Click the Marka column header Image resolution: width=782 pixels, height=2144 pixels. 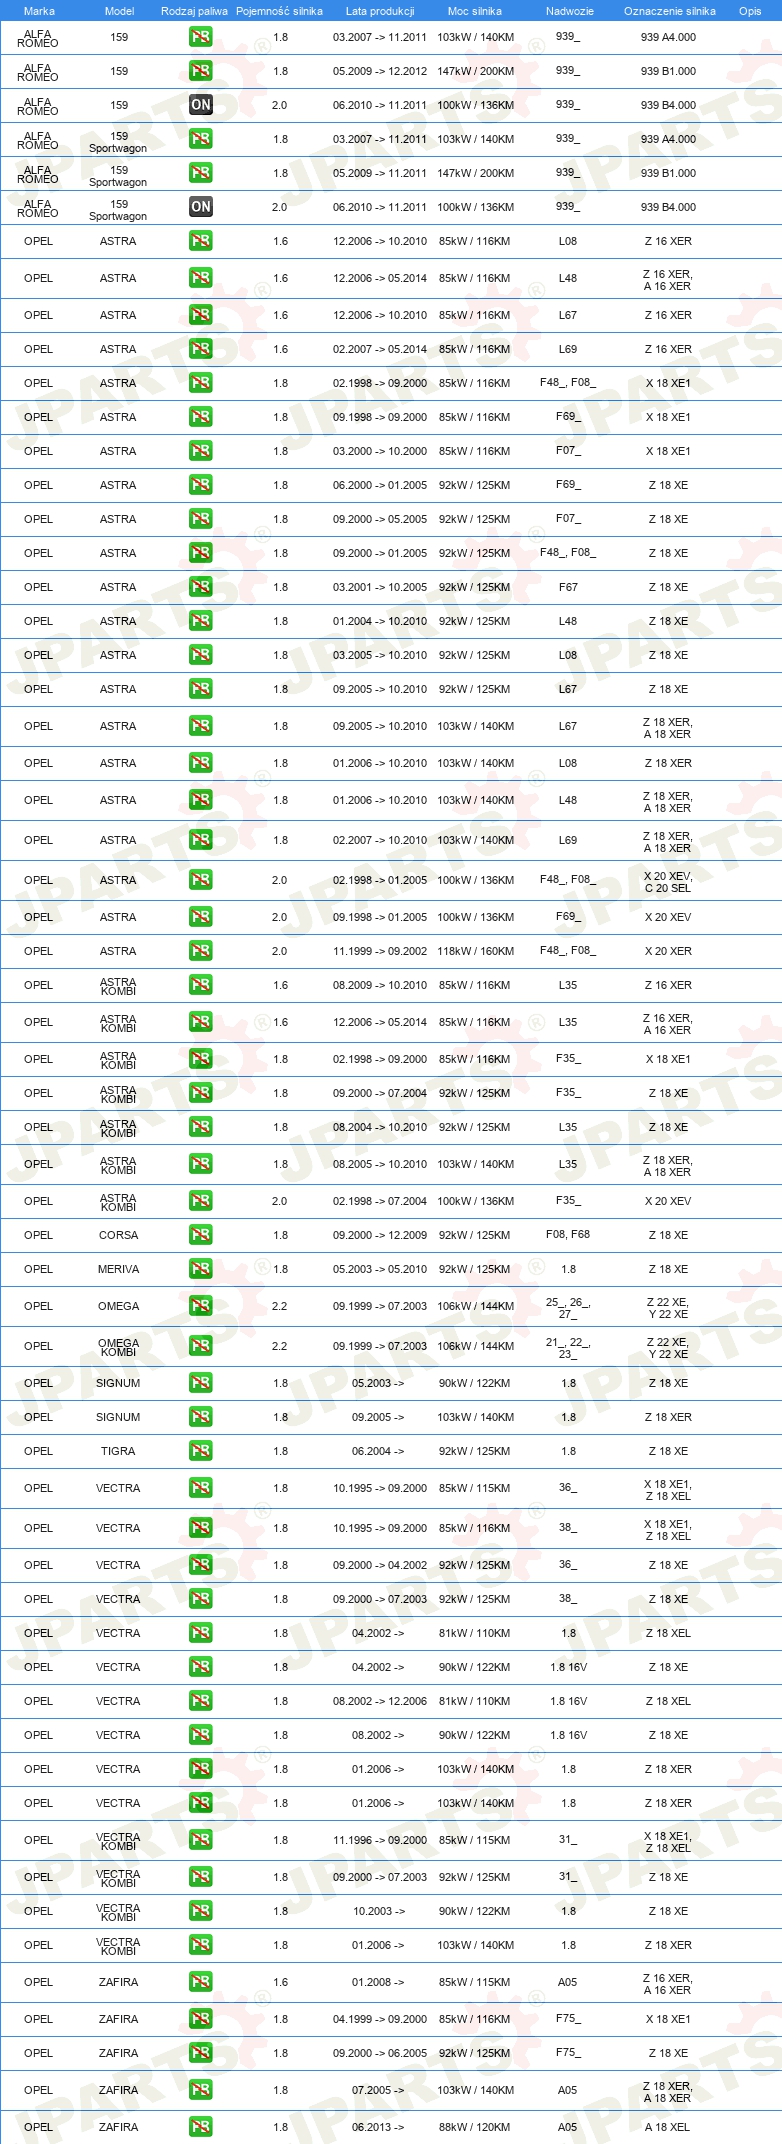[39, 11]
